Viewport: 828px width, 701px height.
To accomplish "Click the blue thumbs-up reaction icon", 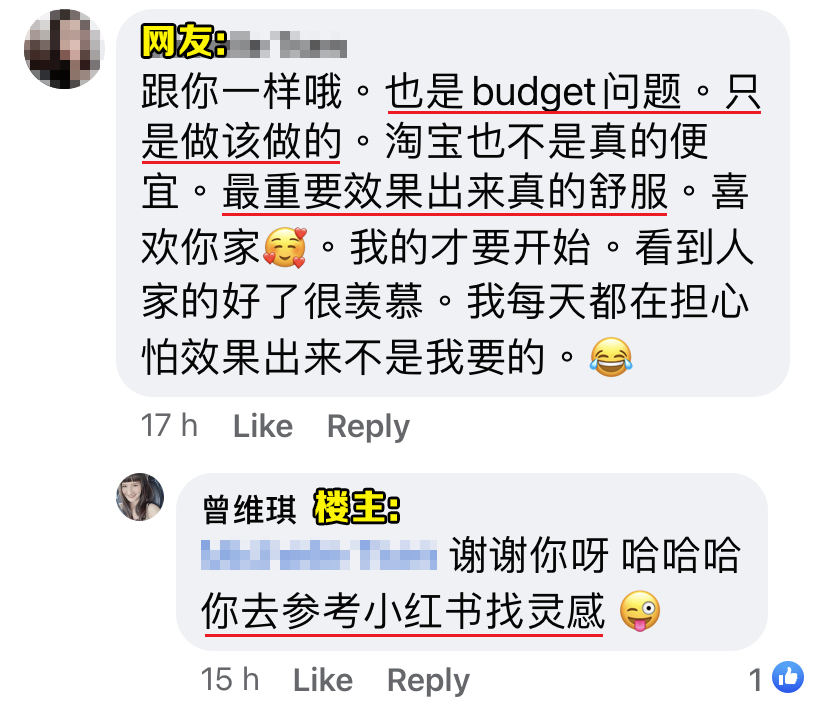I will point(787,677).
